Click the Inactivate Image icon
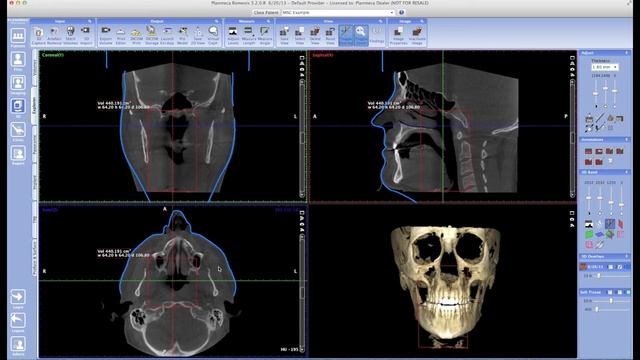 click(x=417, y=35)
